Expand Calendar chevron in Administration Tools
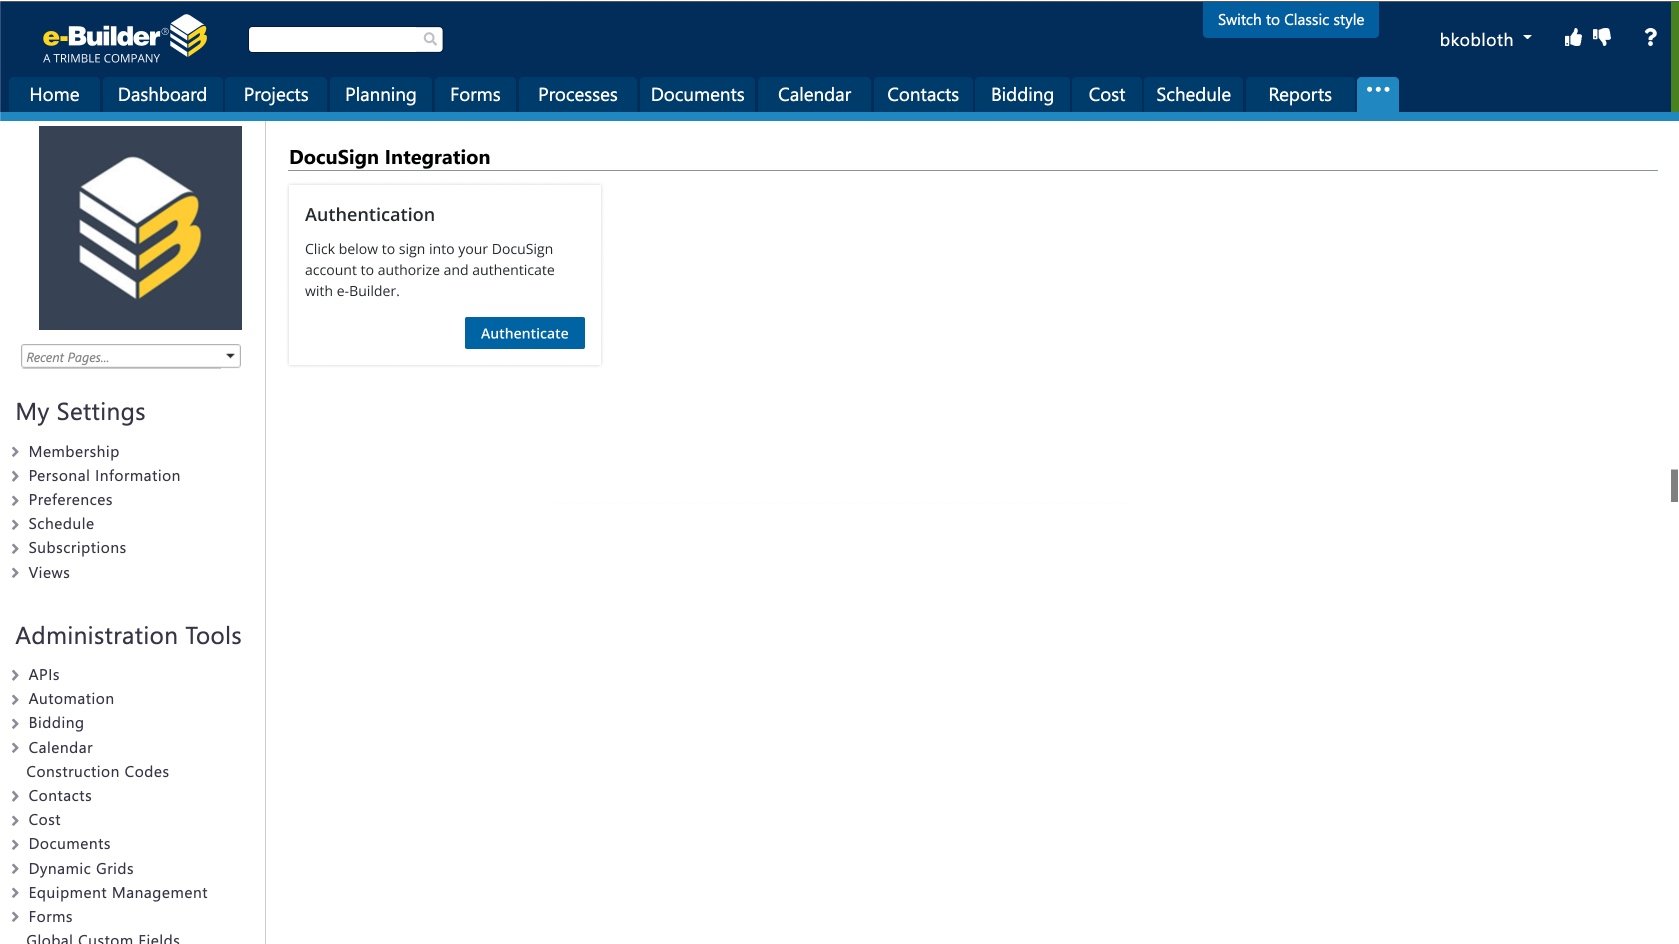The height and width of the screenshot is (944, 1679). (x=15, y=748)
